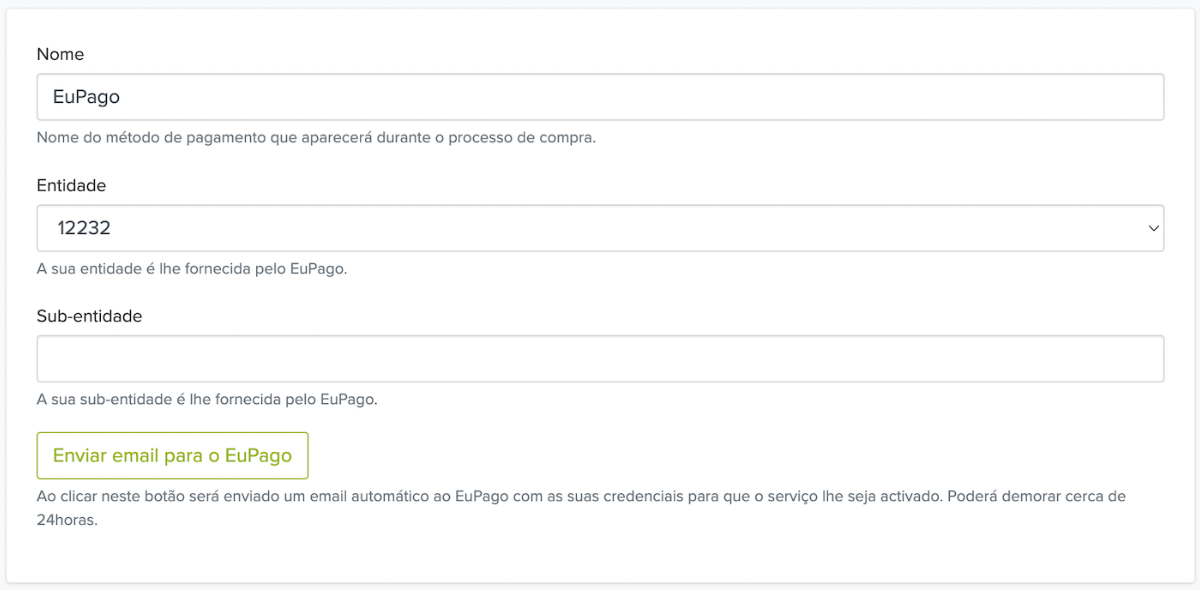Click the chevron arrow of Entidade select
The image size is (1200, 590).
click(1153, 229)
